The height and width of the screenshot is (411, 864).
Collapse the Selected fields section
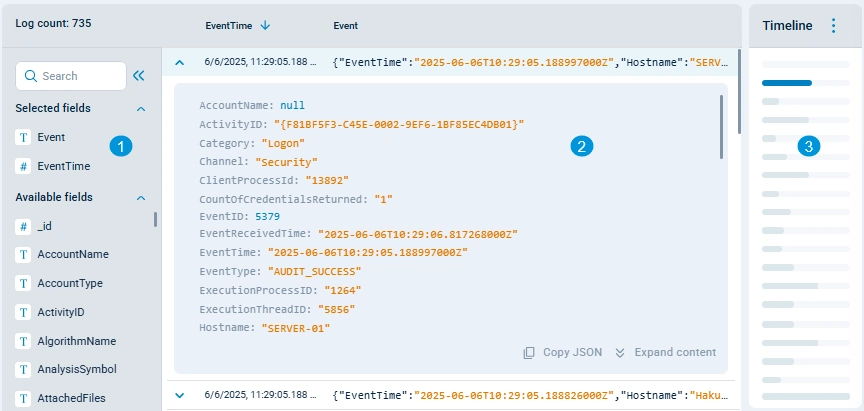click(x=141, y=108)
